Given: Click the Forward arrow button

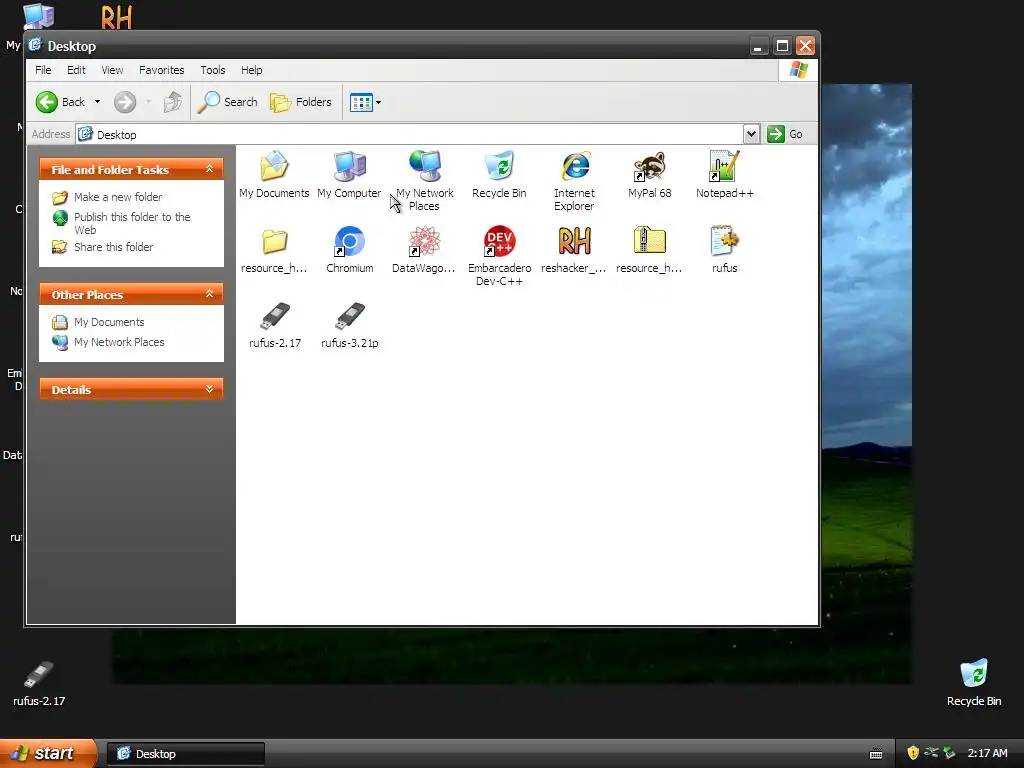Looking at the screenshot, I should 125,102.
